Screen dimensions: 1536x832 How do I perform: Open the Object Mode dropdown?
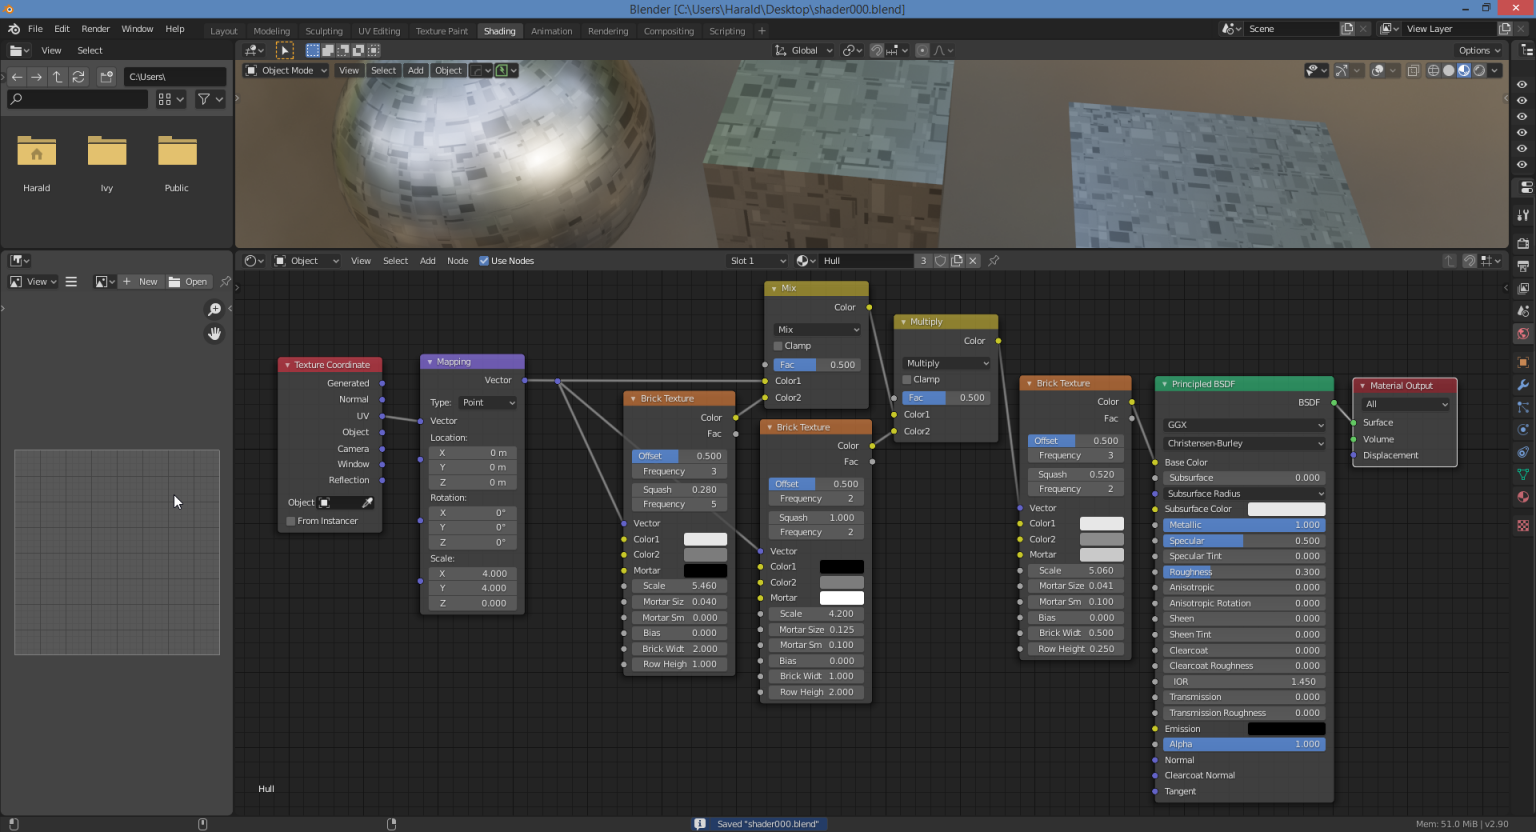pos(287,71)
